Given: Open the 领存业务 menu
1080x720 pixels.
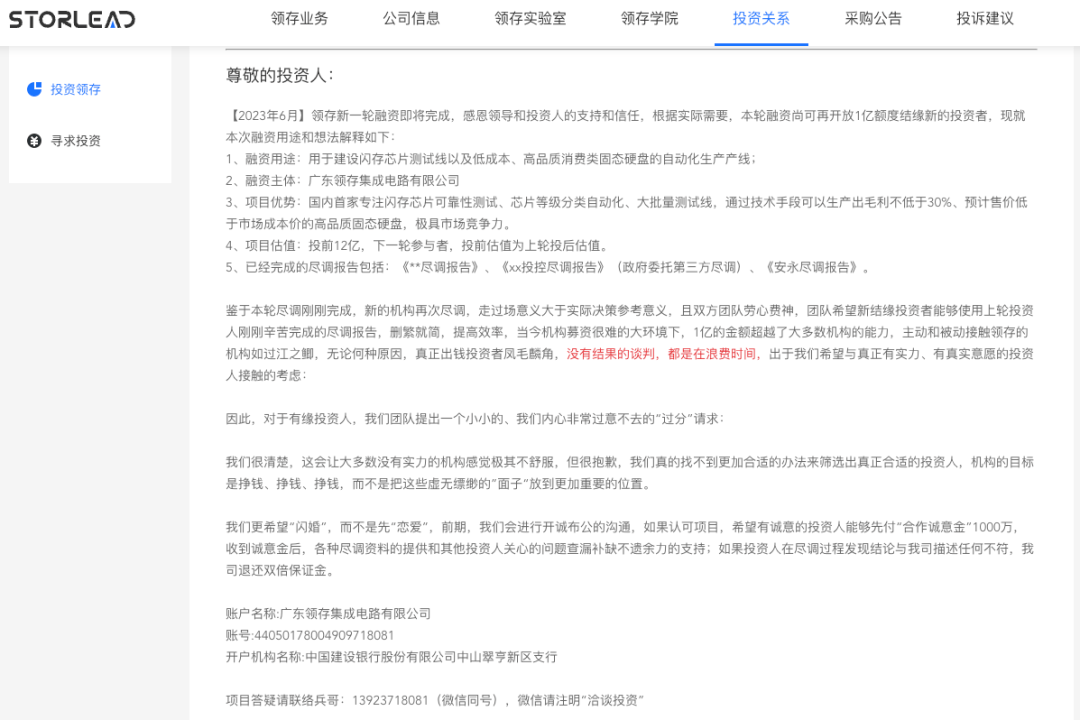Looking at the screenshot, I should click(x=300, y=19).
